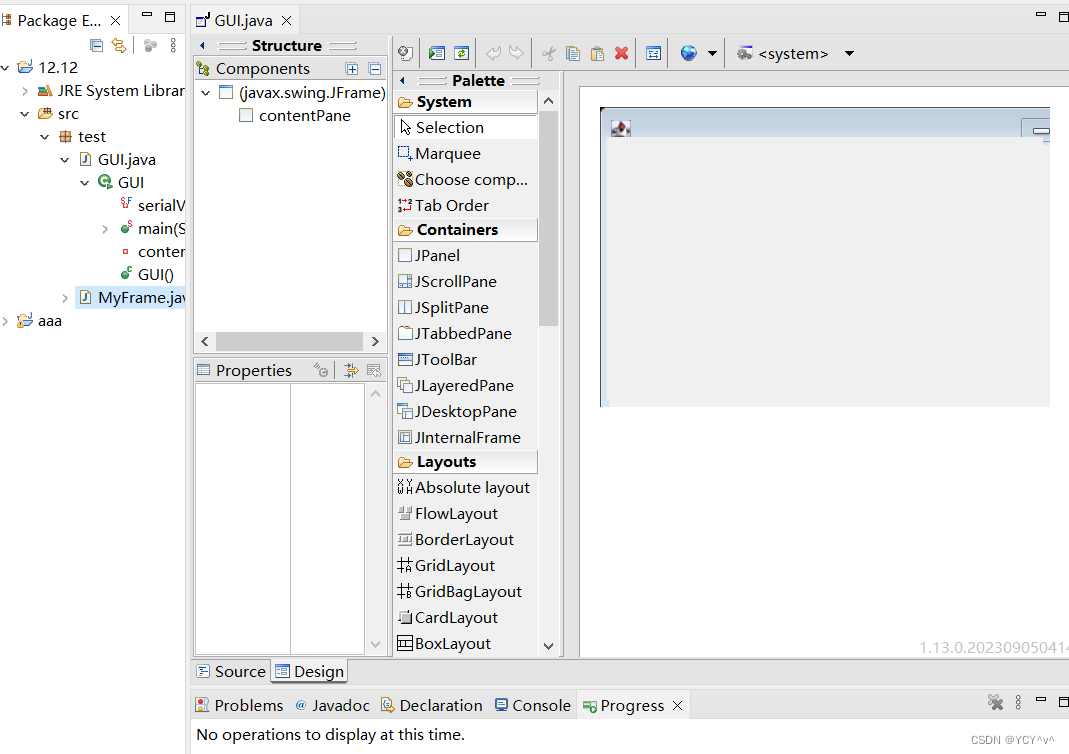Collapse the 12.12 project node
The height and width of the screenshot is (754, 1069).
pos(5,67)
